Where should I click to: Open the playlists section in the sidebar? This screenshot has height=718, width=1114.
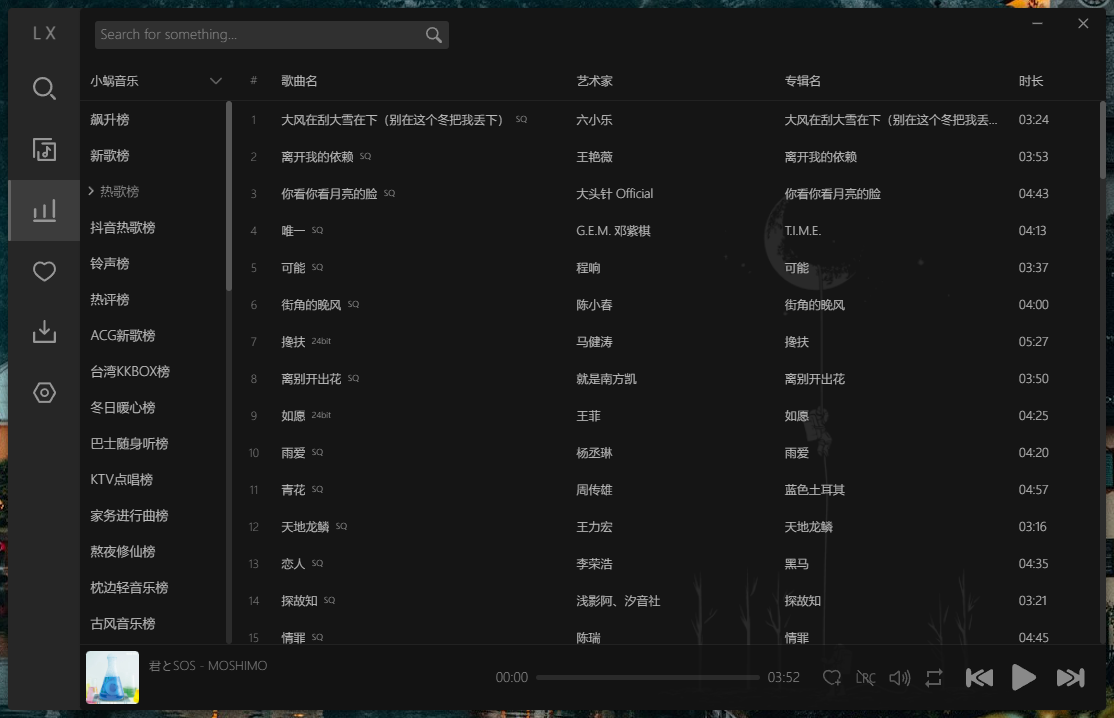pyautogui.click(x=44, y=149)
